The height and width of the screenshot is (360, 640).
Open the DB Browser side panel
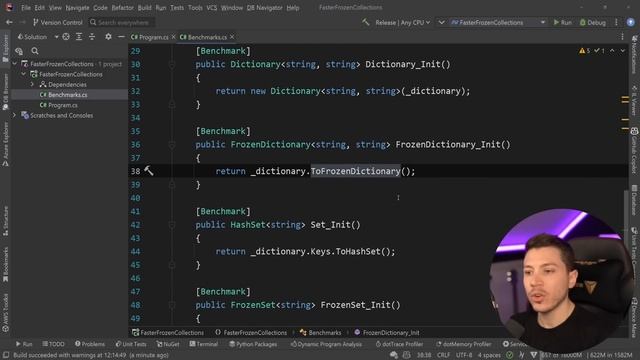click(x=5, y=92)
